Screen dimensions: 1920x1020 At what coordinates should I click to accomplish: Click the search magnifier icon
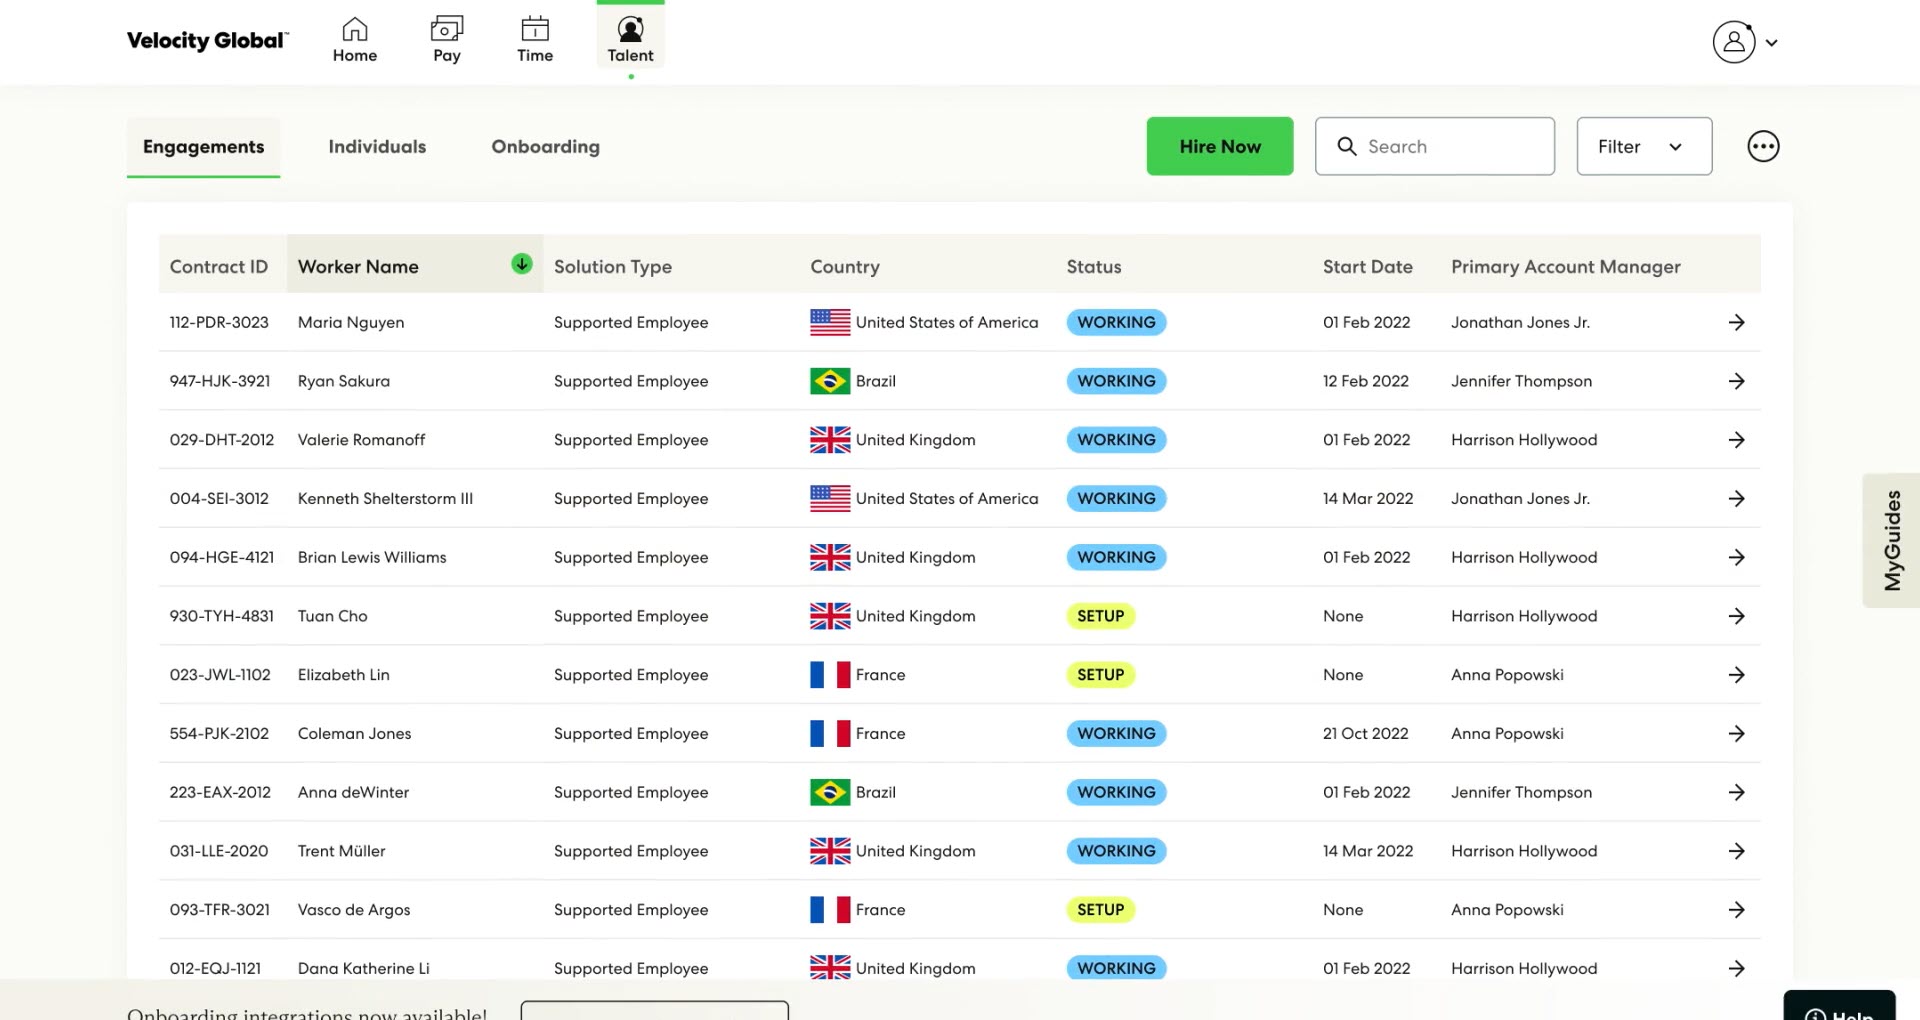click(x=1347, y=146)
